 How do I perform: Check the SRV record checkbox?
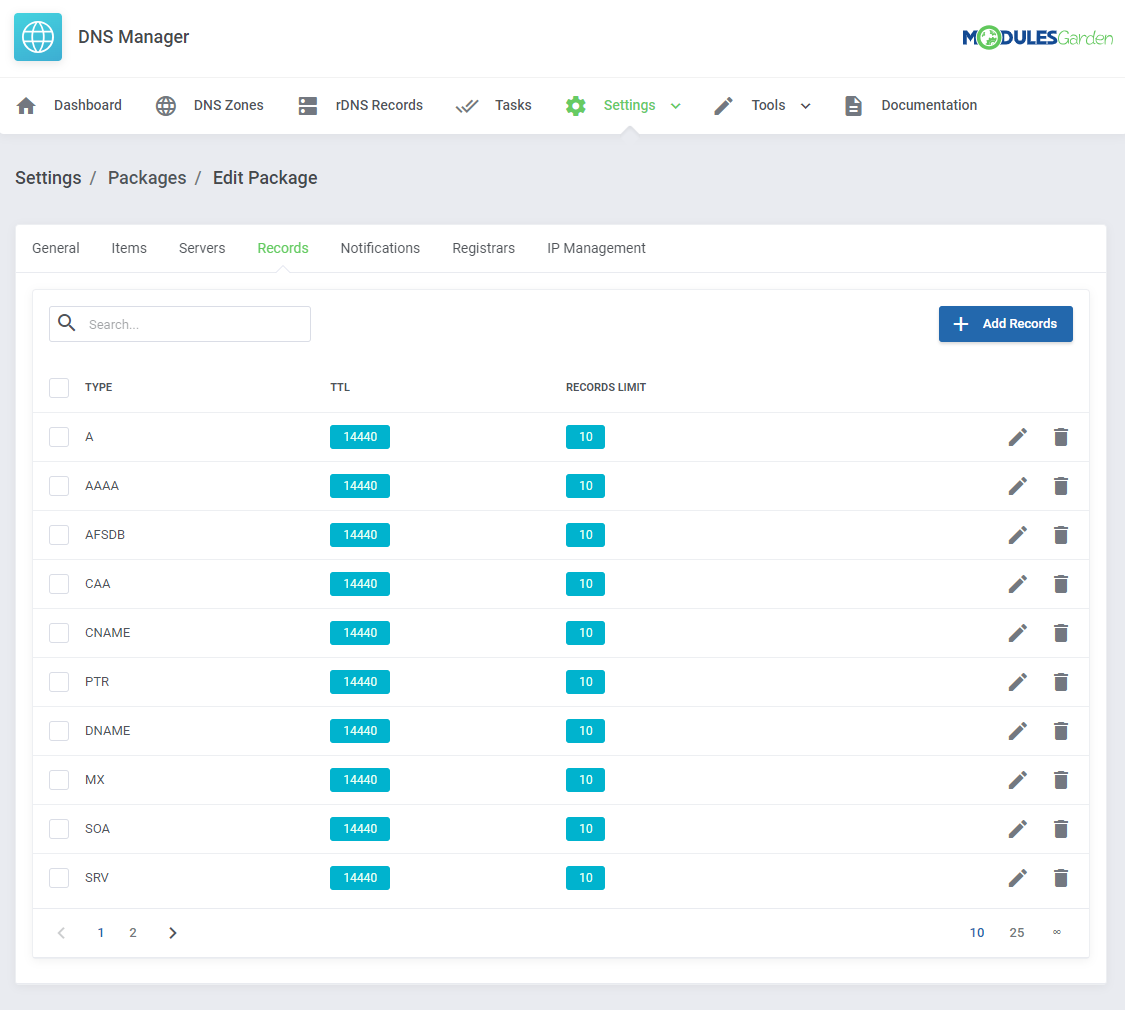[59, 877]
